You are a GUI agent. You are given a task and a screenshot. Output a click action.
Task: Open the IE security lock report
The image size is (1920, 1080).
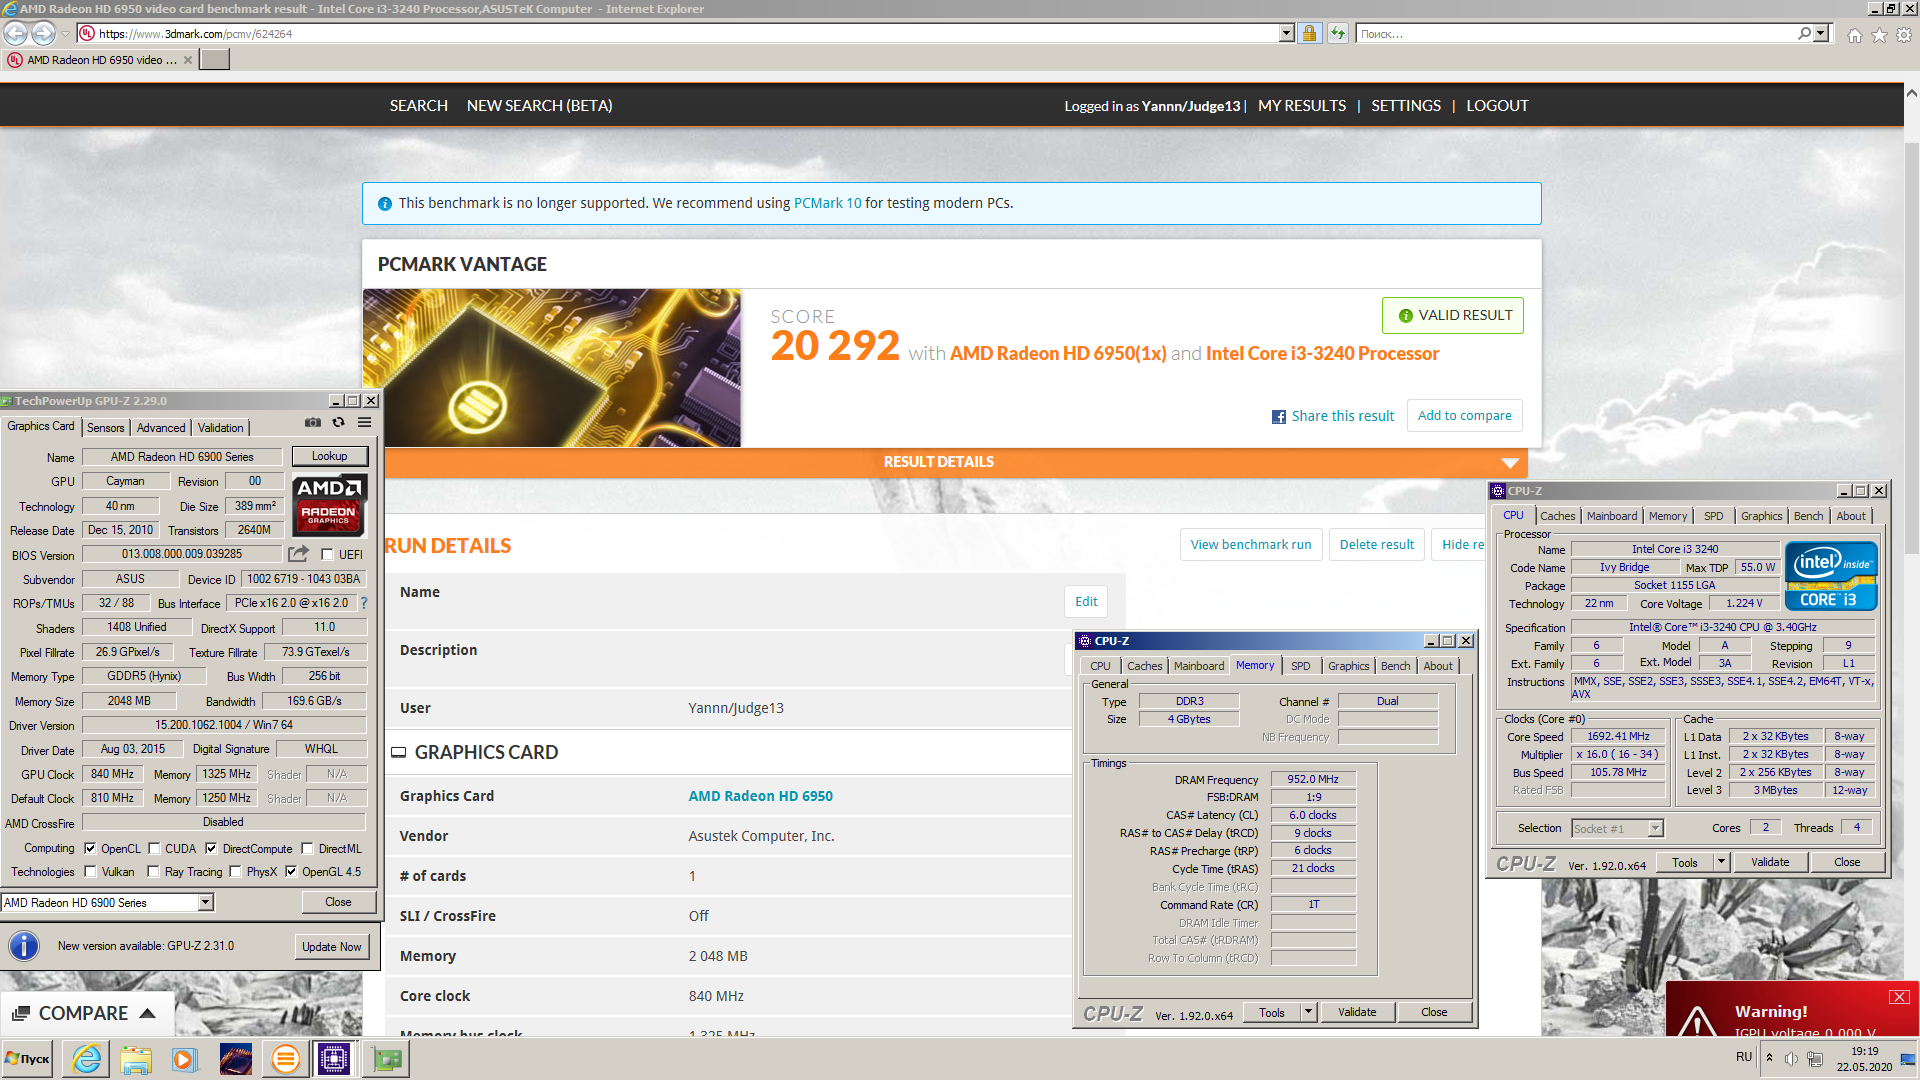tap(1309, 33)
